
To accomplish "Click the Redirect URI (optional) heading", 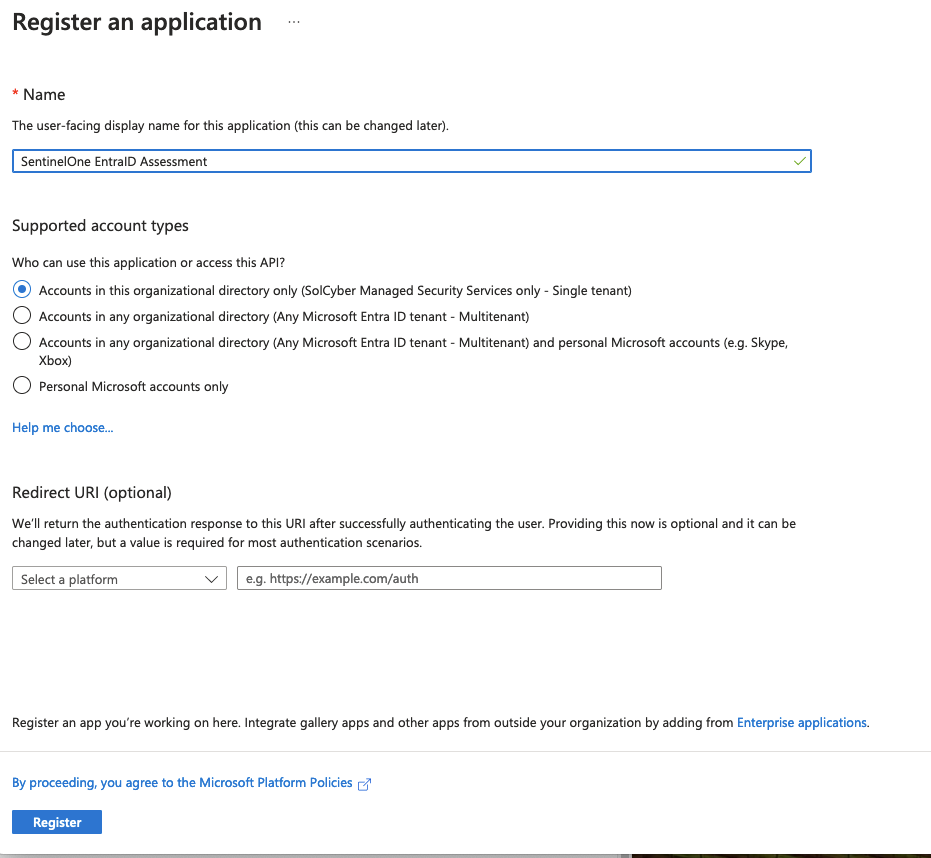I will point(92,492).
